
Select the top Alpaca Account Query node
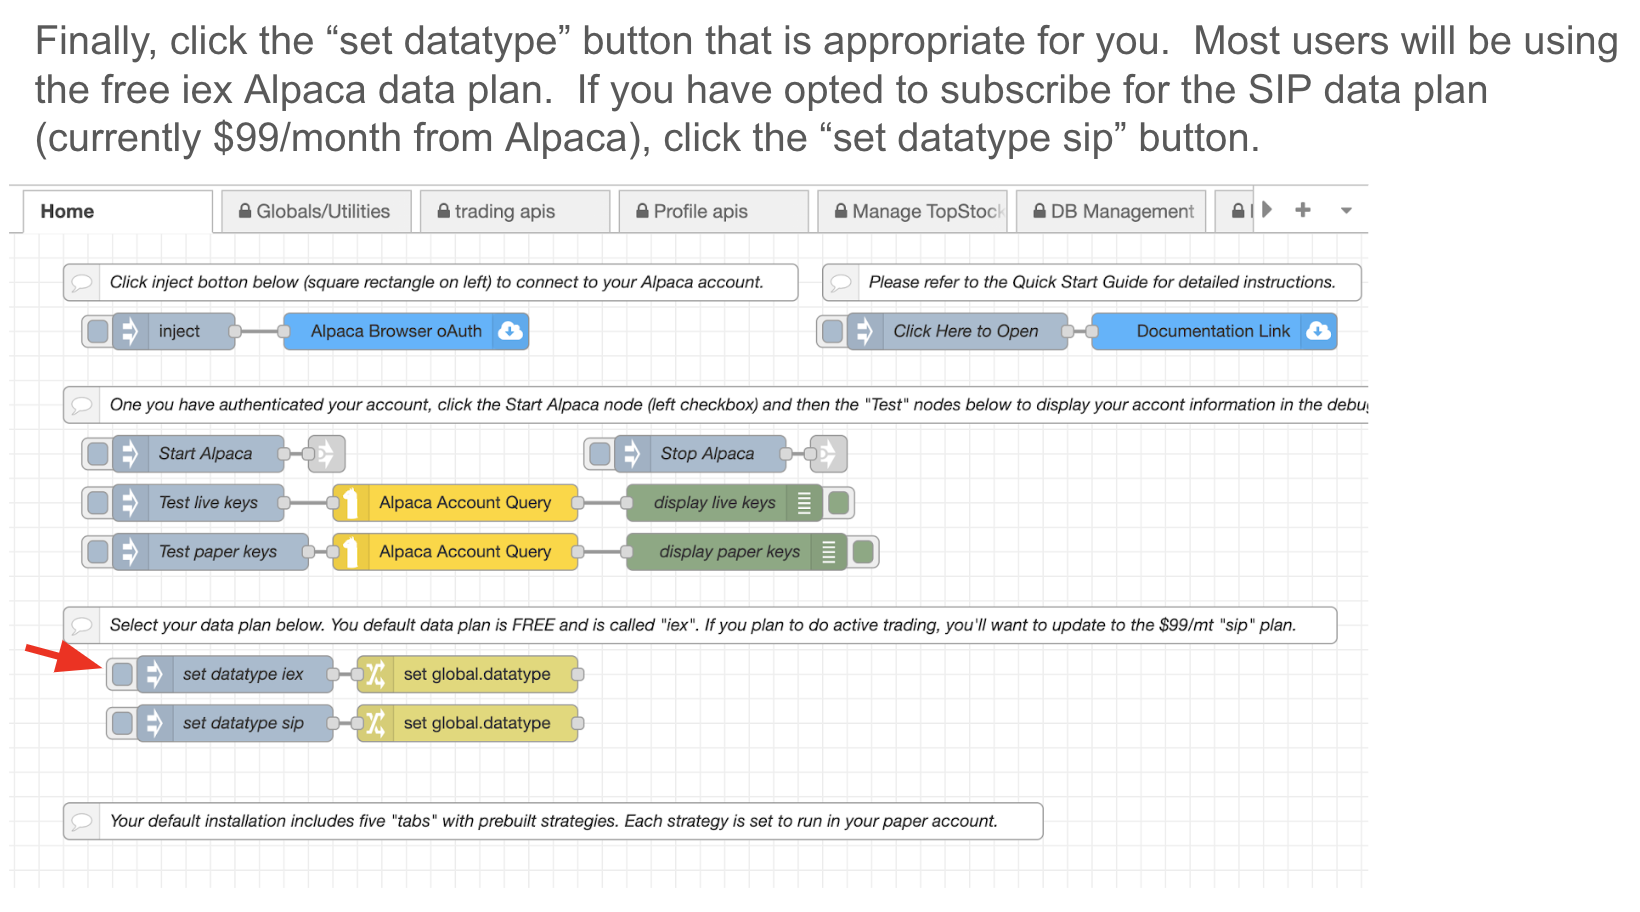point(464,503)
